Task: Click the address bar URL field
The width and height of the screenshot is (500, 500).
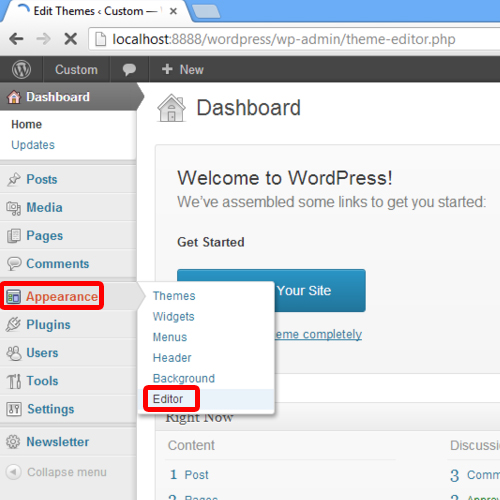Action: click(x=295, y=39)
